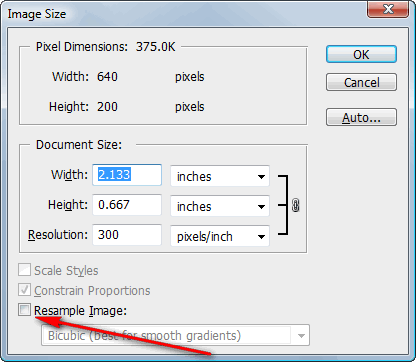Open the document Width units dropdown
Screen dimensions: 416x362
point(220,176)
